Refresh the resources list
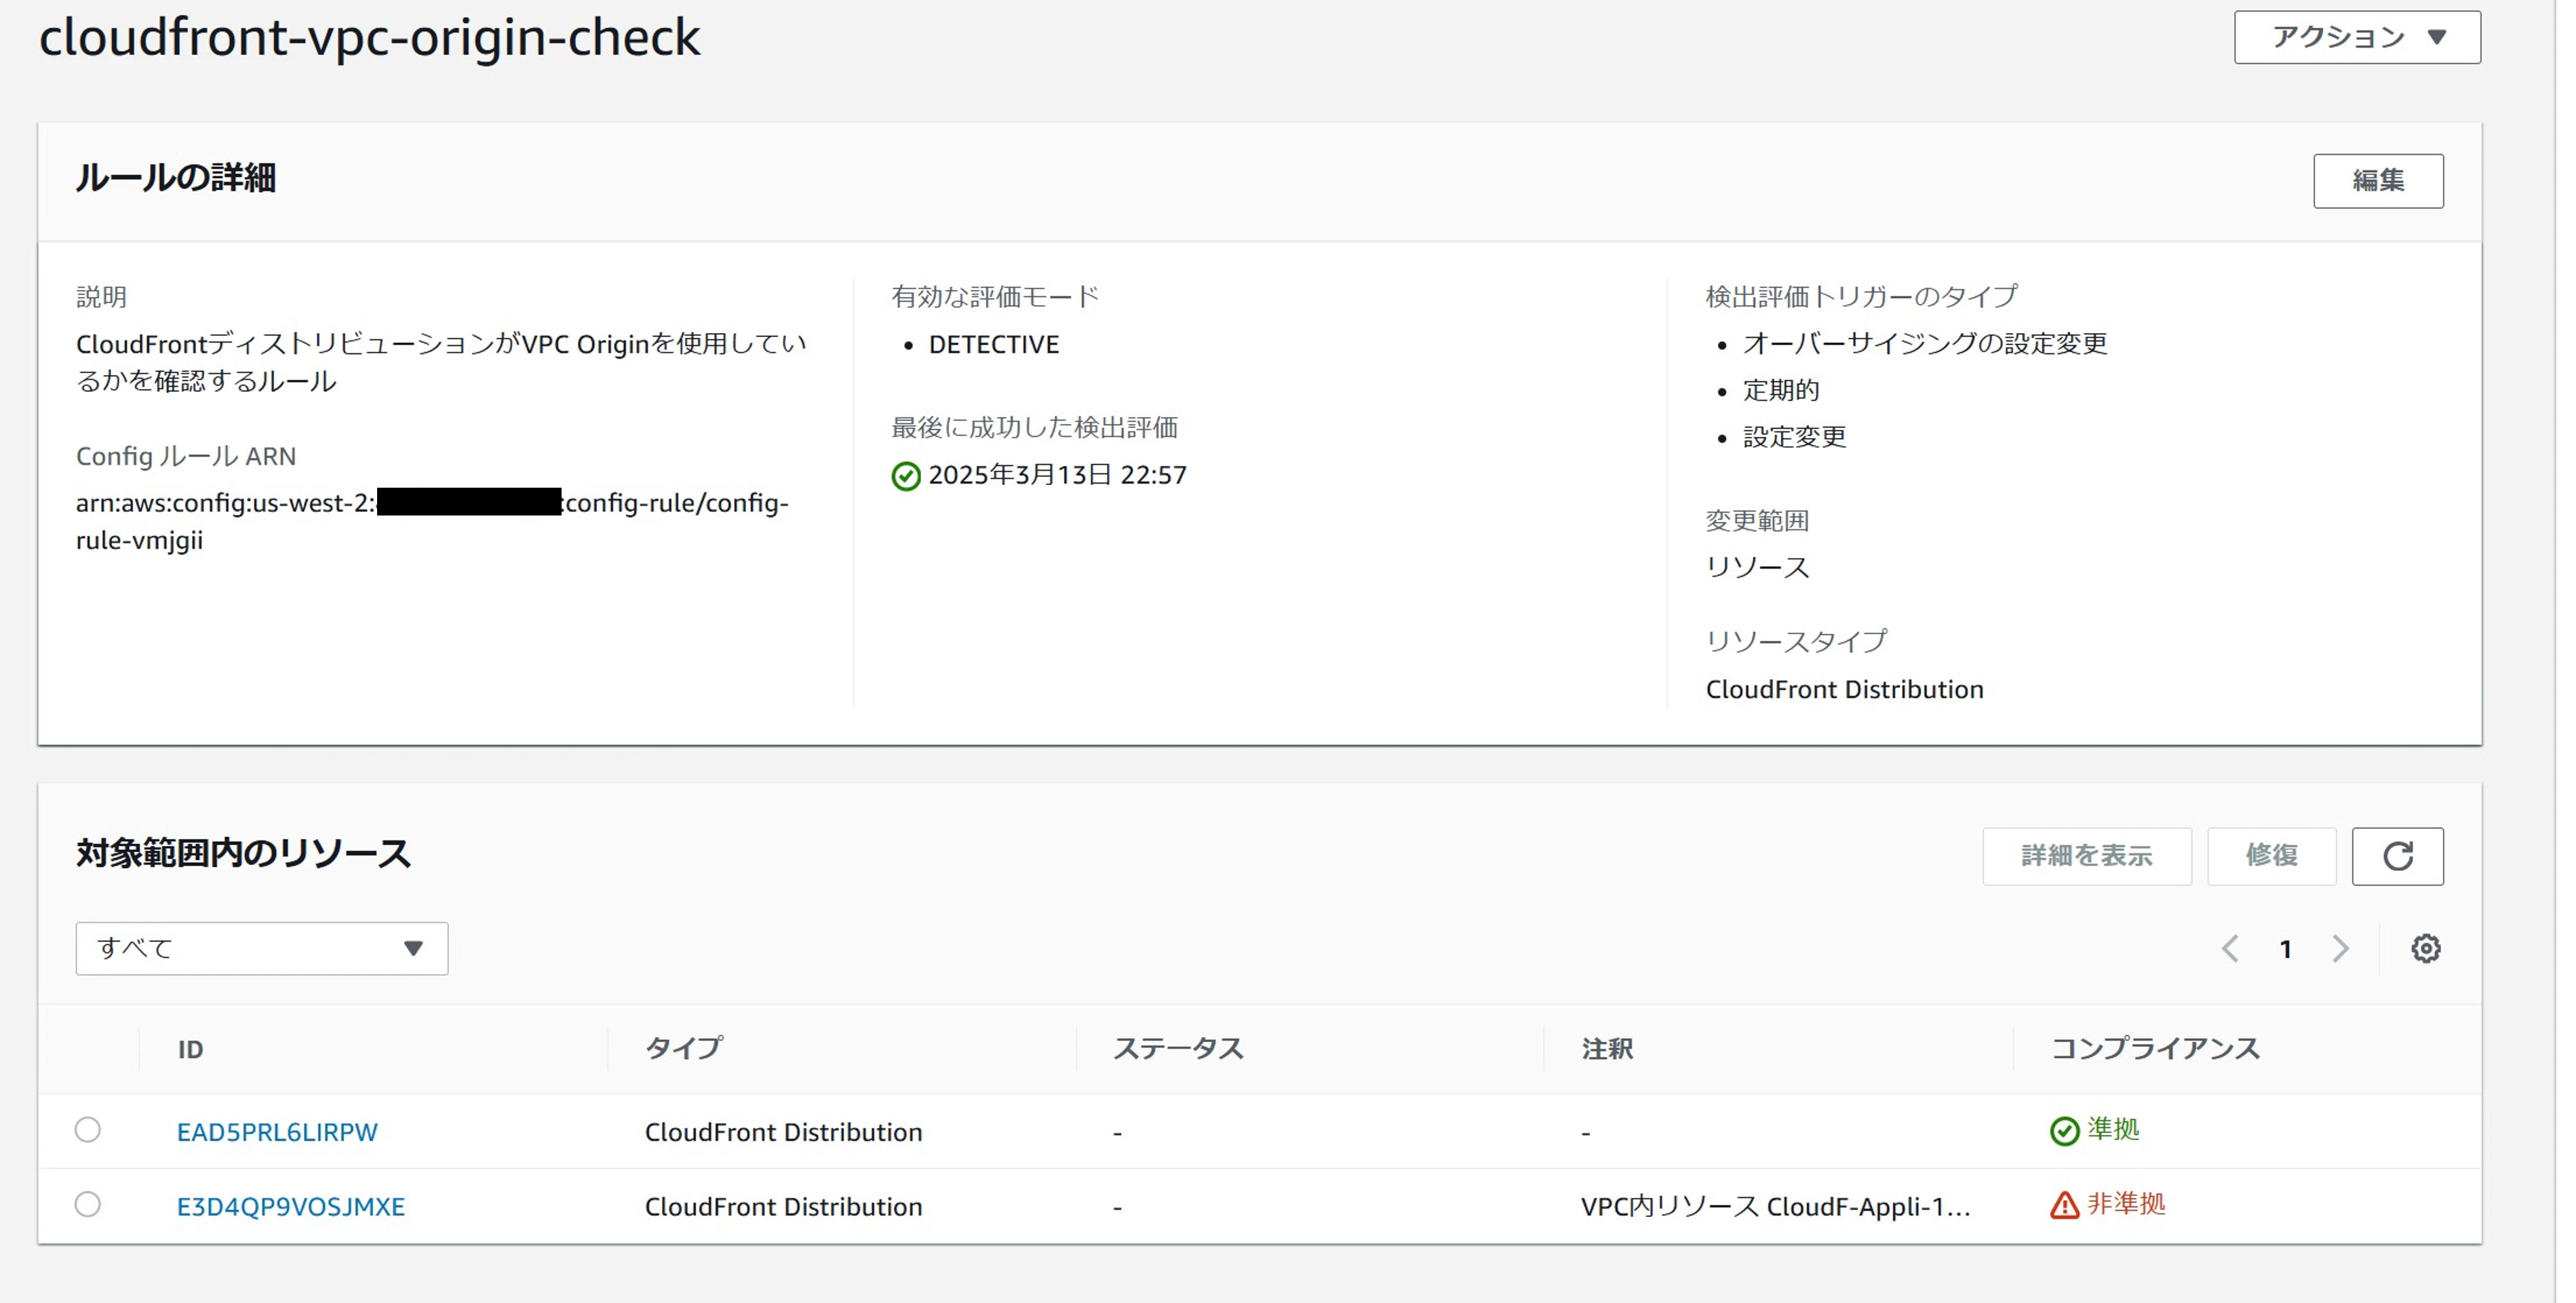 pyautogui.click(x=2397, y=856)
